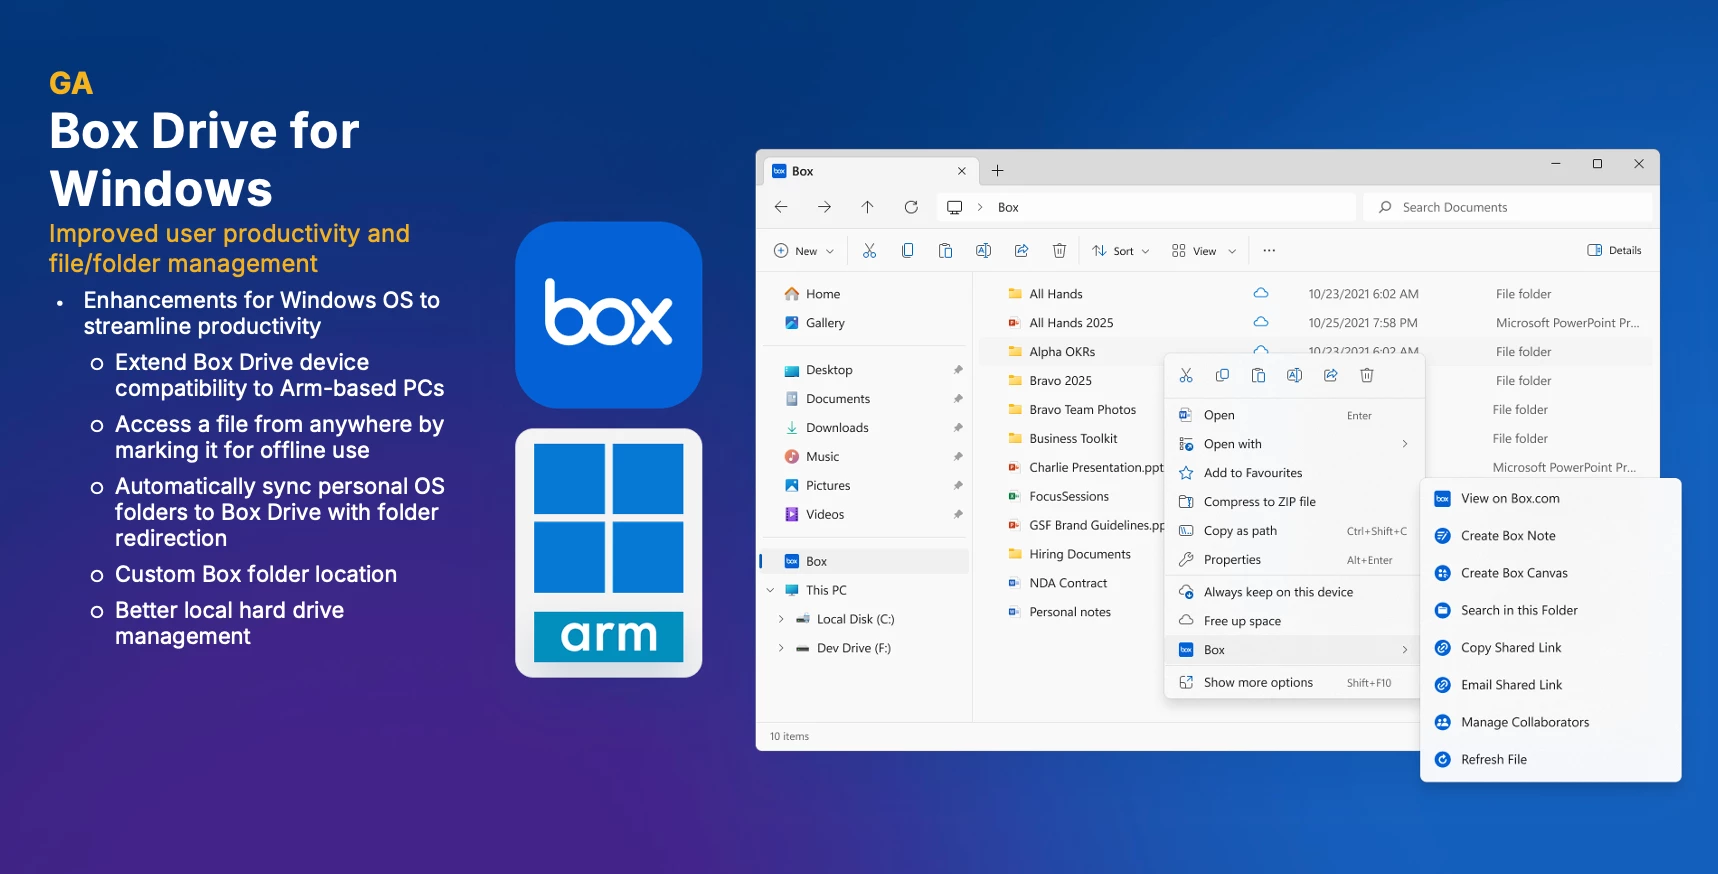Screen dimensions: 1718x874
Task: Select Manage Collaborators
Action: tap(1550, 722)
